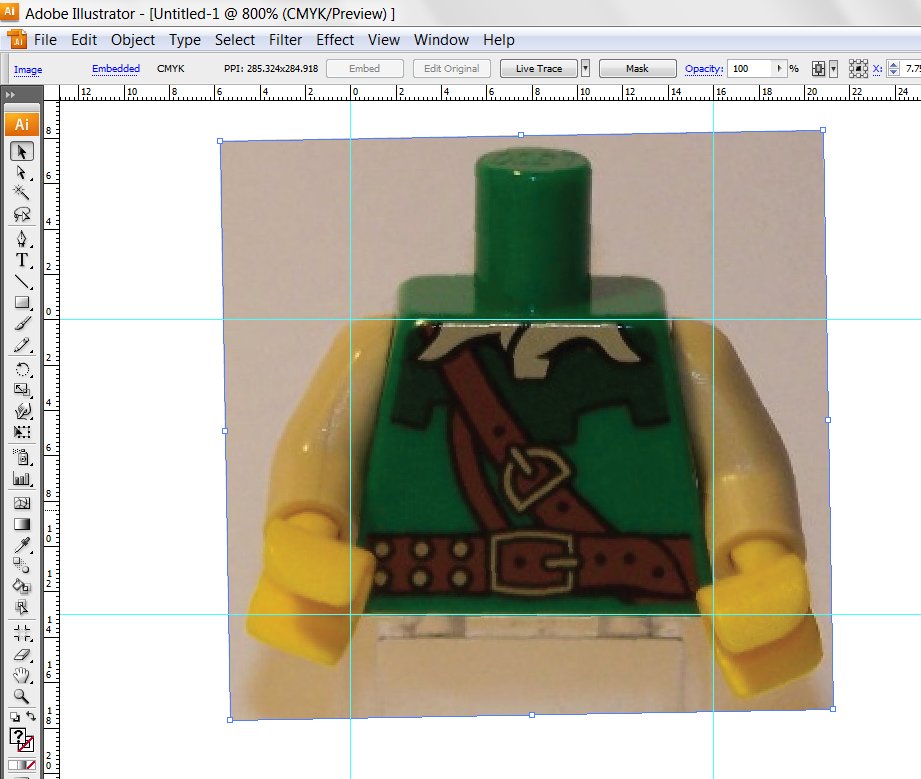Viewport: 921px width, 779px height.
Task: Select the Zoom magnifier tool
Action: [21, 696]
